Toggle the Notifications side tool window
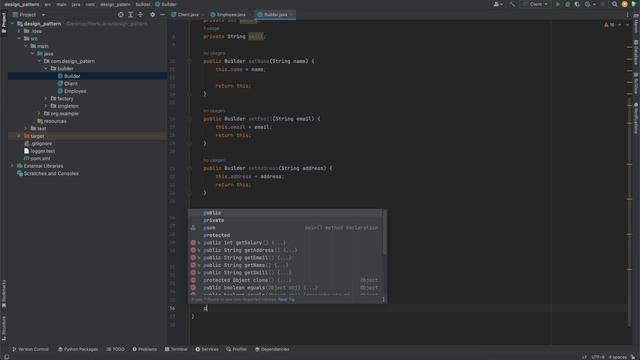Screen dimensions: 640x360 coord(636,118)
